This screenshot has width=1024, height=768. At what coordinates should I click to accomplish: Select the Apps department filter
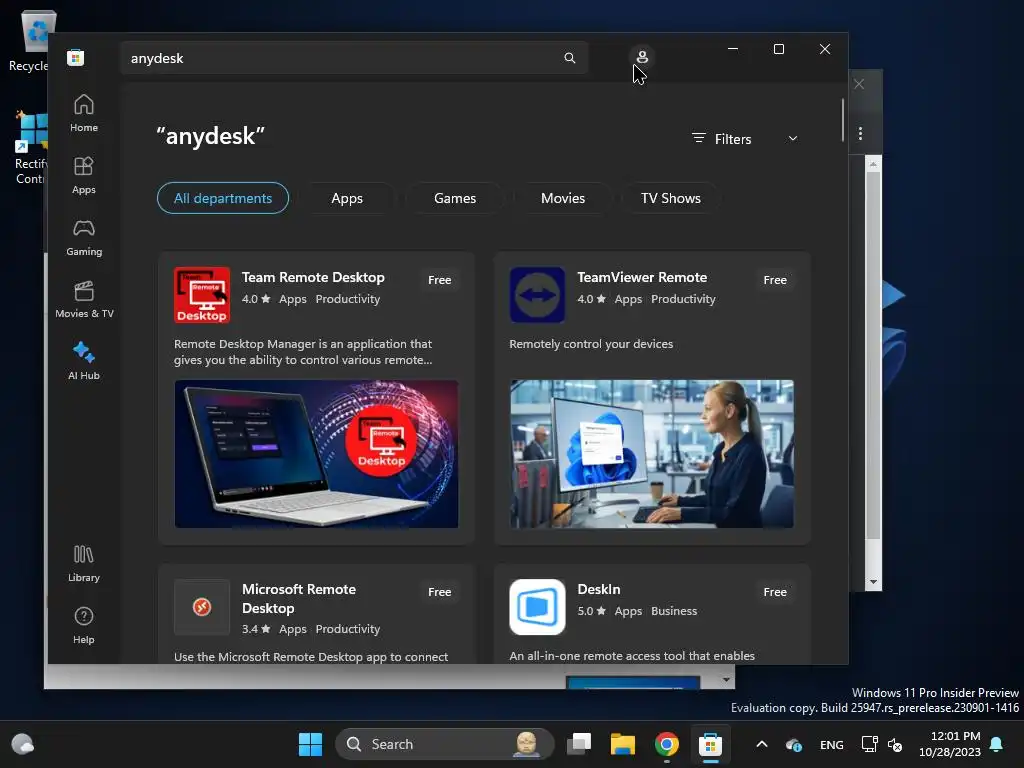347,198
